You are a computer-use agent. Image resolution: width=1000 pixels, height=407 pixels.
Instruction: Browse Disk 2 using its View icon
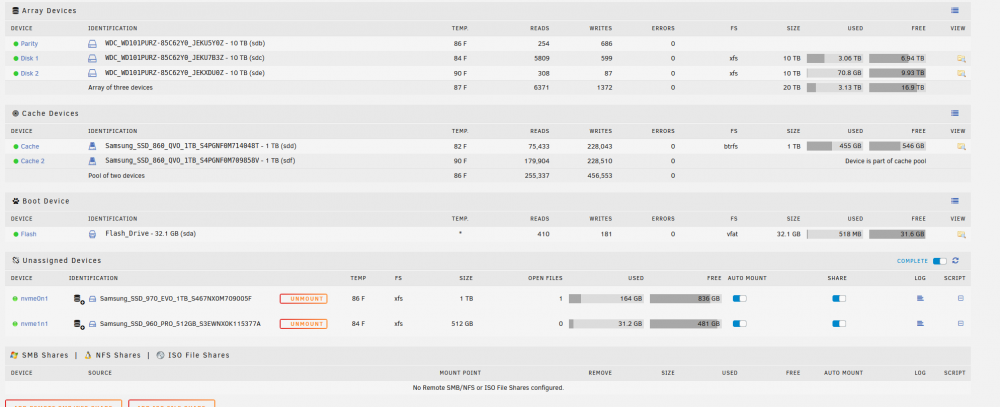click(x=961, y=73)
